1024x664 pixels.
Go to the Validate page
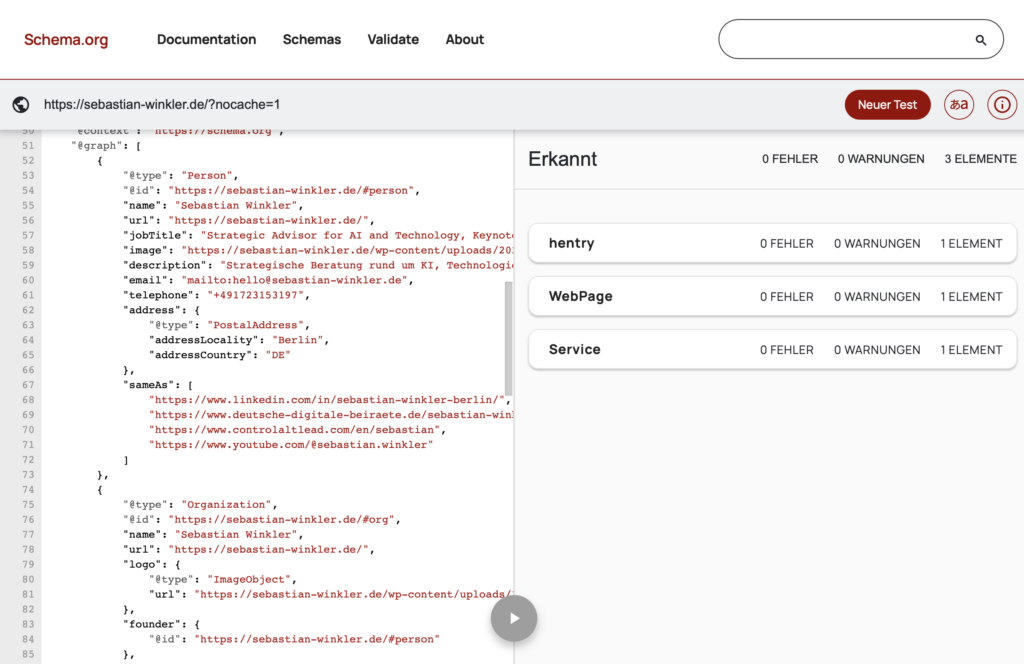(393, 40)
